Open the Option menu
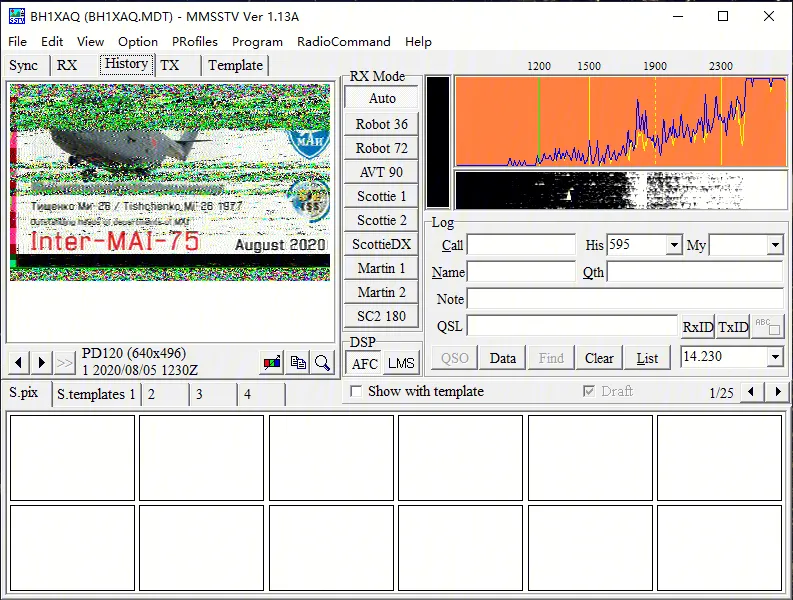Viewport: 793px width, 600px height. pos(138,41)
